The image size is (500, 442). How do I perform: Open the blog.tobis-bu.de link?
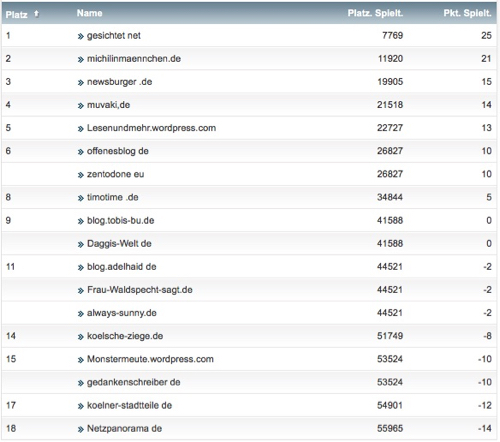point(120,221)
